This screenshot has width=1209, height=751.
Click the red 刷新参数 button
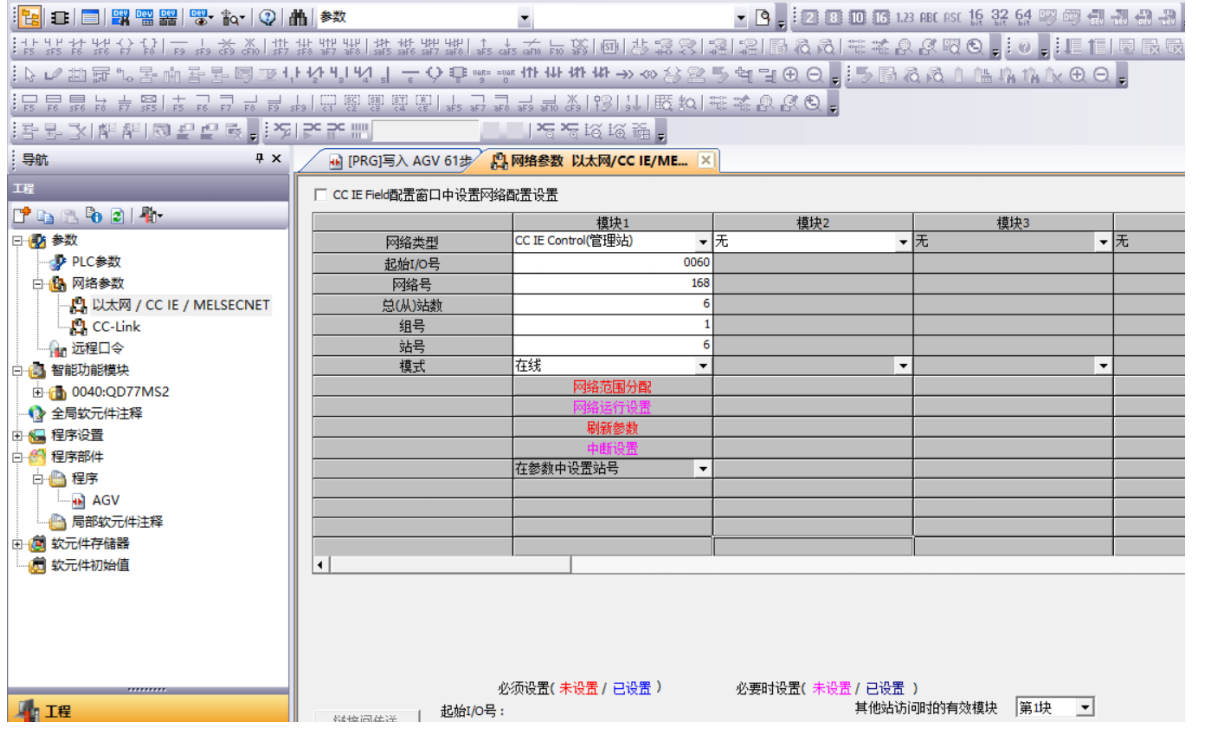[x=612, y=427]
